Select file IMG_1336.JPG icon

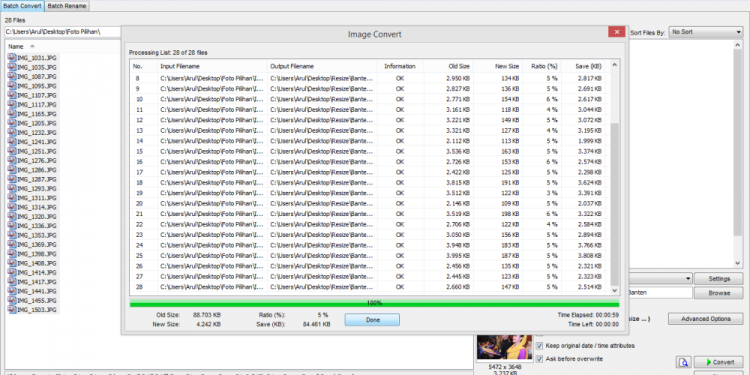pyautogui.click(x=12, y=225)
